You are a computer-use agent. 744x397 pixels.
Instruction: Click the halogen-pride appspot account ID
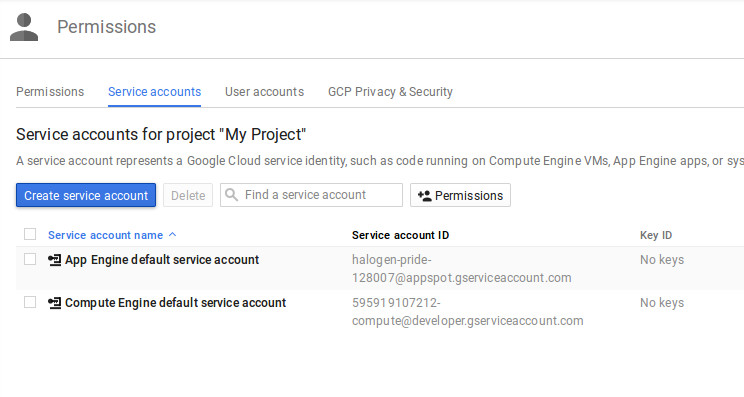click(462, 268)
